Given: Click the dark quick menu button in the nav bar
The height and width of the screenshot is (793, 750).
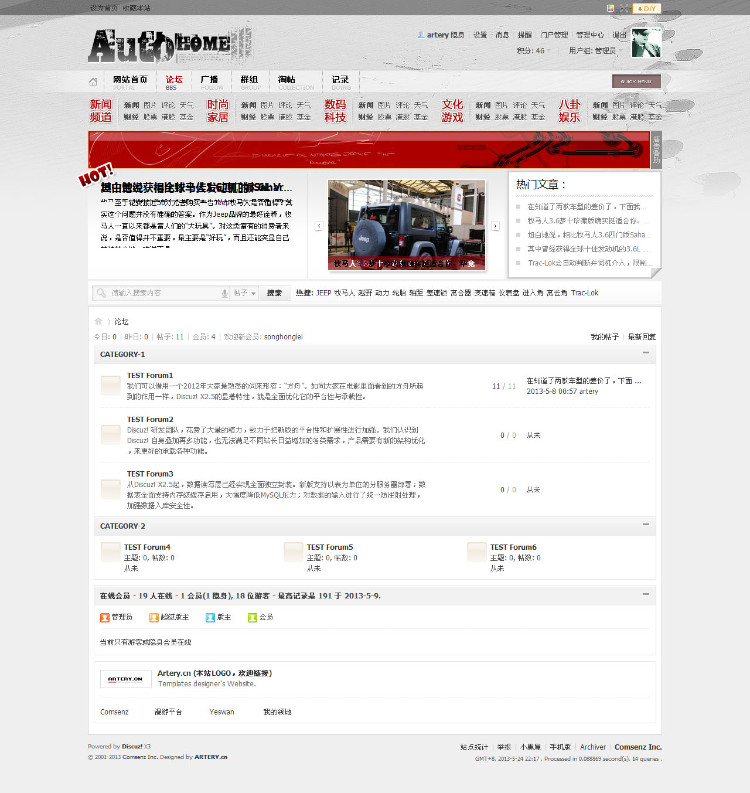Looking at the screenshot, I should coord(636,81).
